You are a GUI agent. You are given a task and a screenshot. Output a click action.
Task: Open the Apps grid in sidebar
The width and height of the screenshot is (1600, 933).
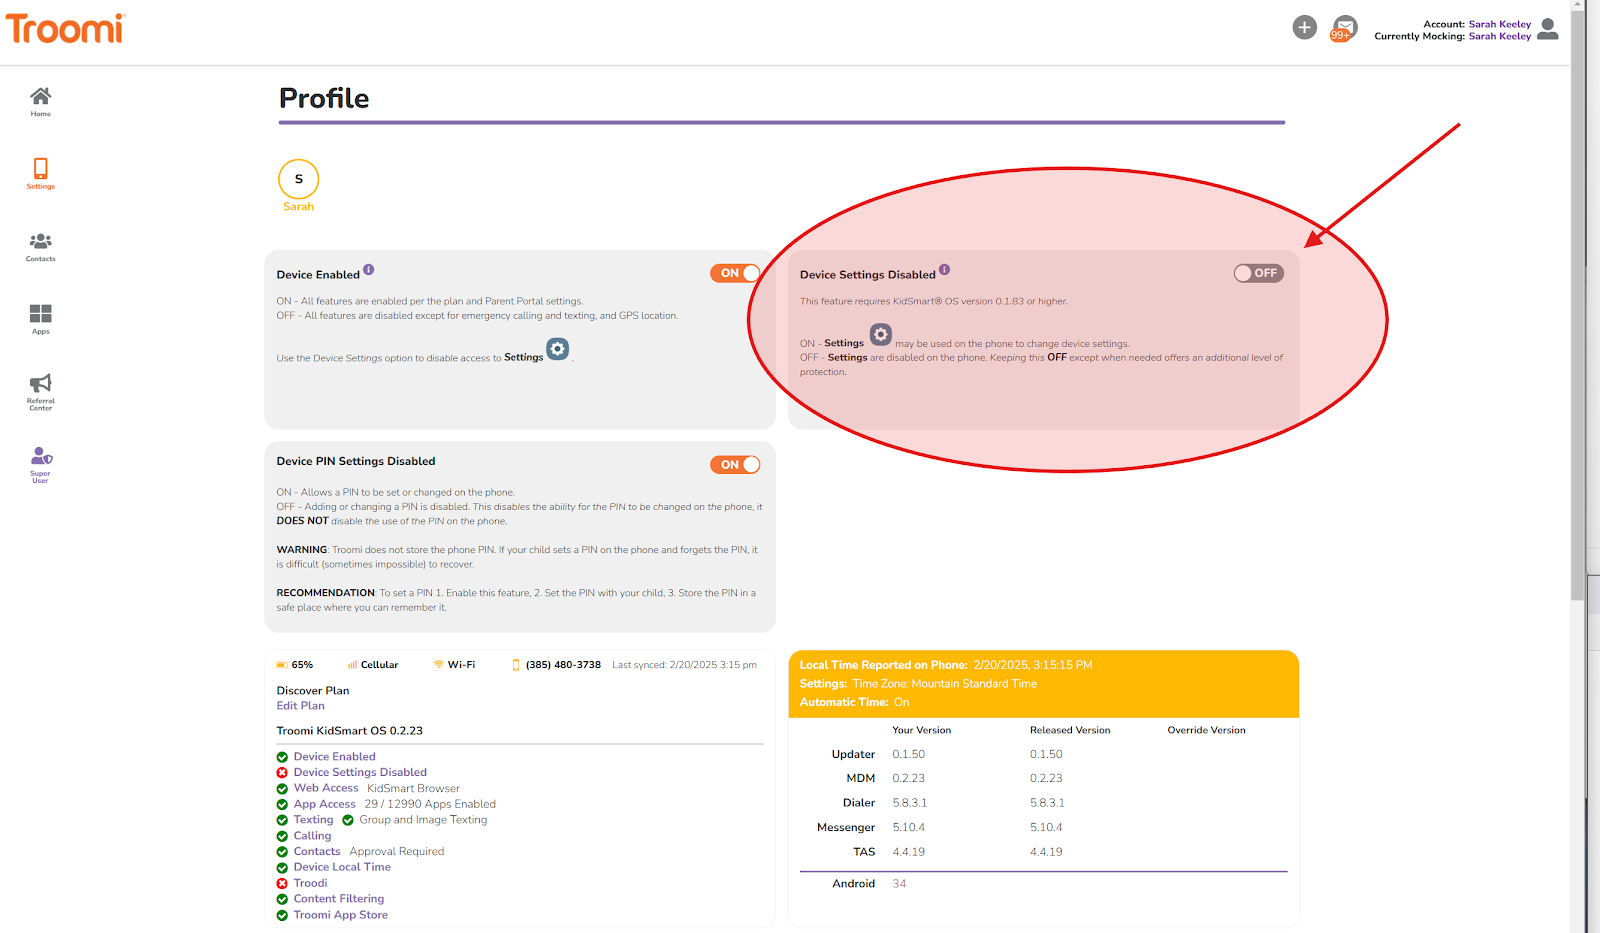click(x=40, y=319)
